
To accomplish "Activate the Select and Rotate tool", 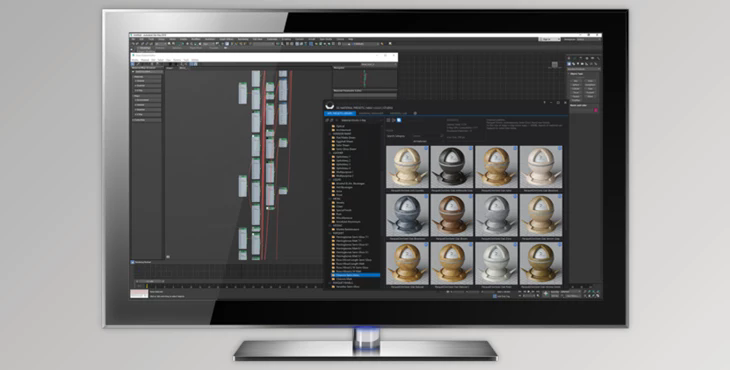I will point(191,44).
